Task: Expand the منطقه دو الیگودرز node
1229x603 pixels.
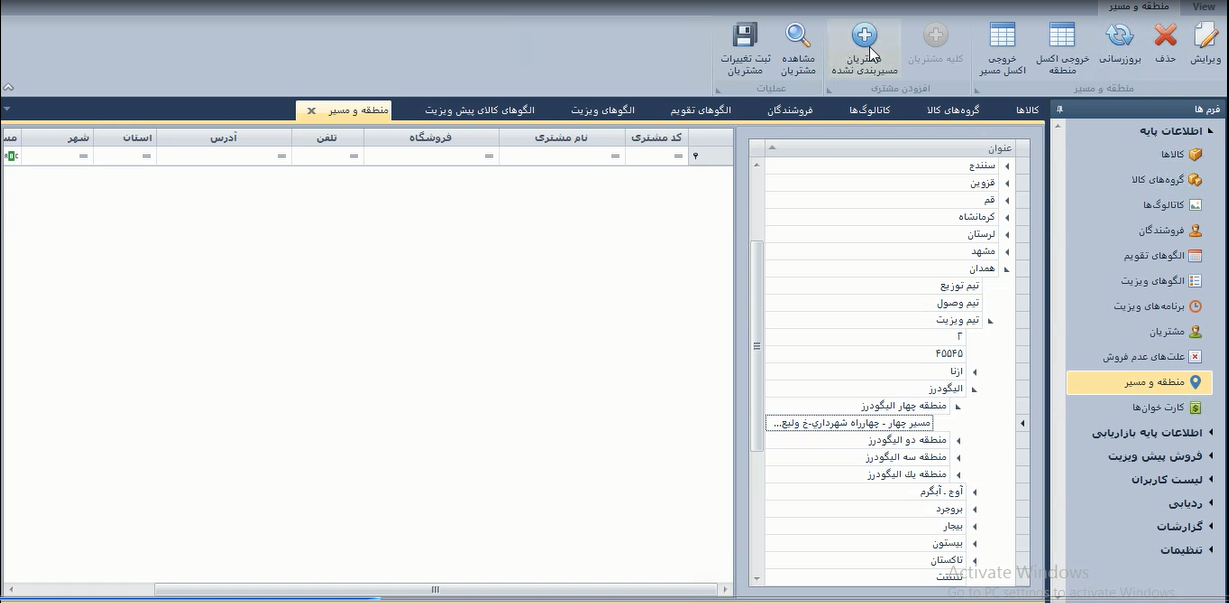Action: point(957,440)
